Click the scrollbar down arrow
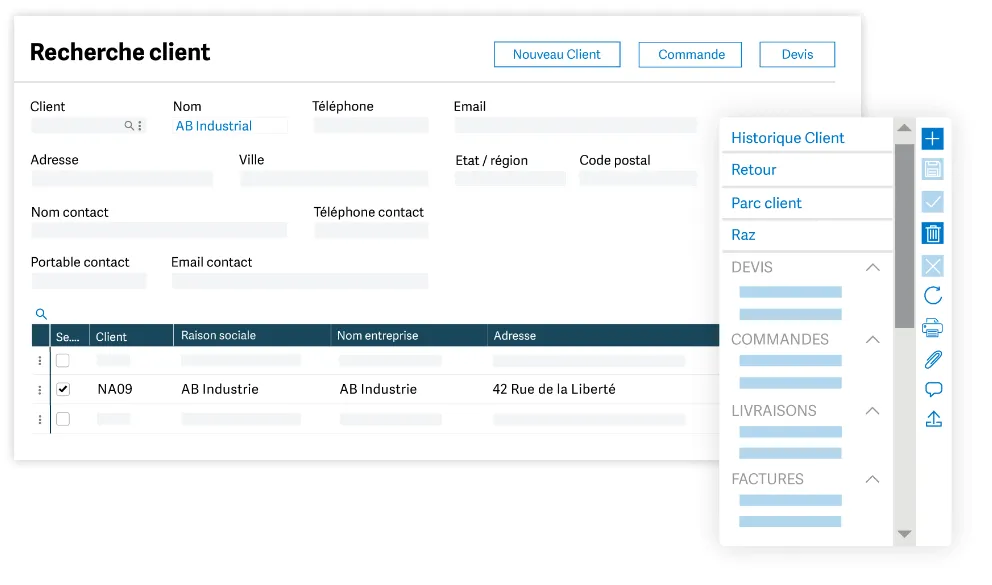 click(x=905, y=534)
